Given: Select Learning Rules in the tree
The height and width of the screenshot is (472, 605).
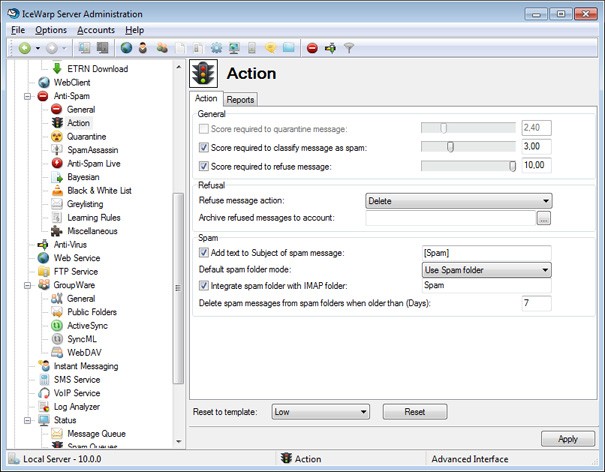Looking at the screenshot, I should 94,218.
